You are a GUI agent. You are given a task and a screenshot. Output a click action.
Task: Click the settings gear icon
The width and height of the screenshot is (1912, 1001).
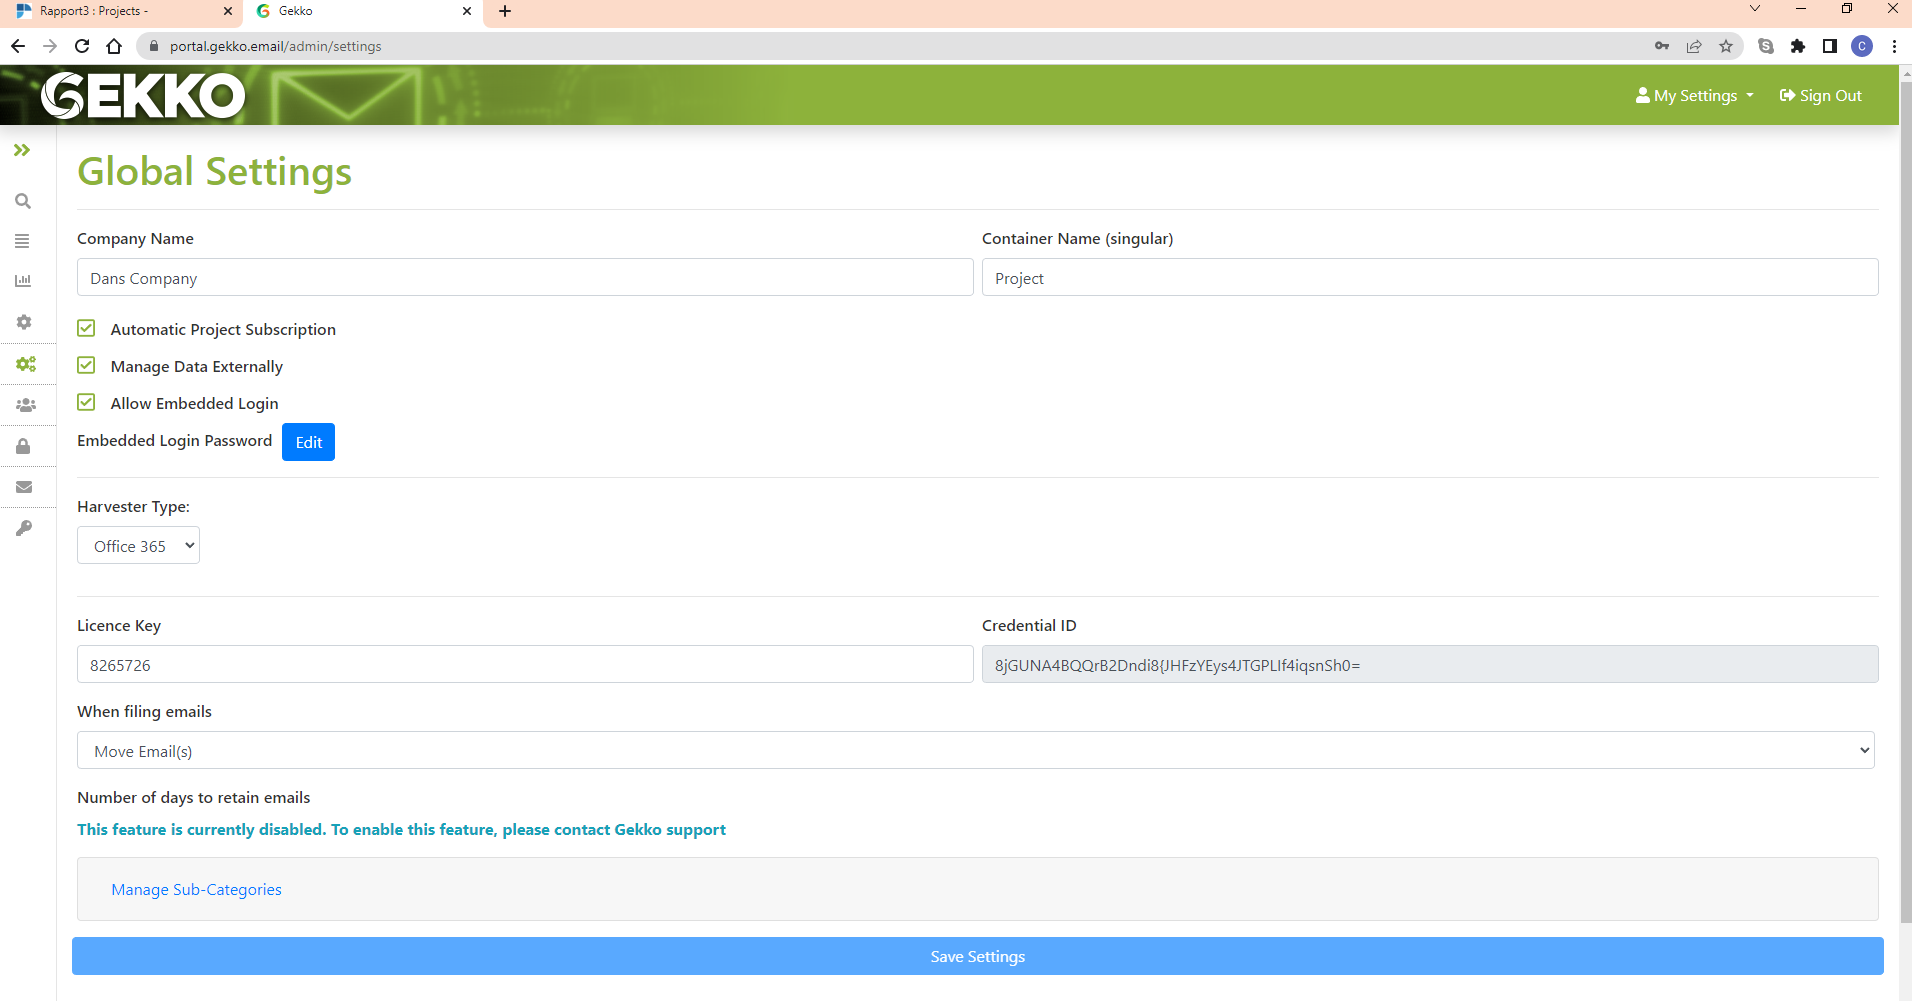coord(22,322)
